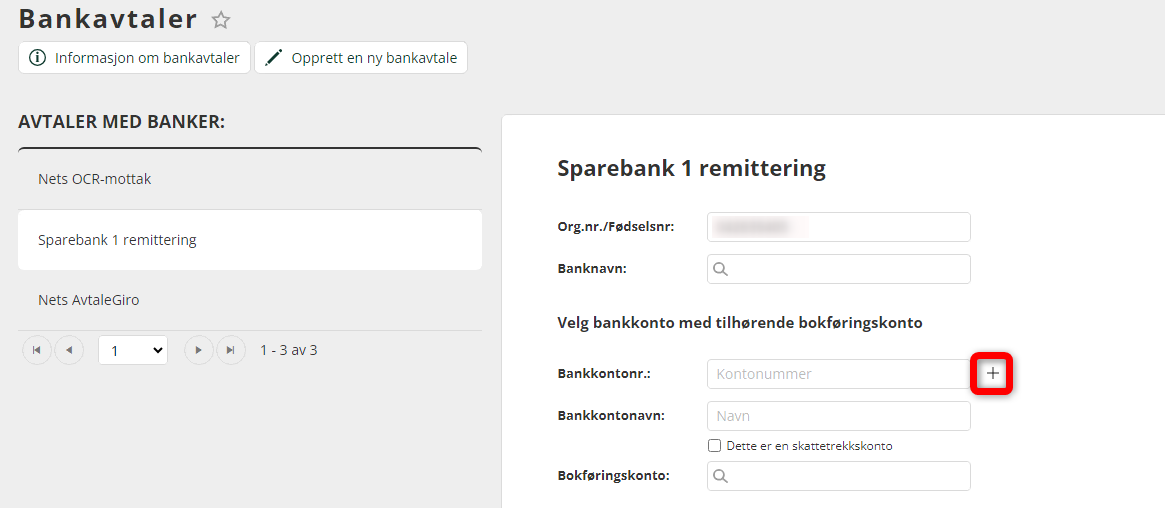Click the Kontonummer input field
This screenshot has height=508, width=1165.
[x=839, y=374]
